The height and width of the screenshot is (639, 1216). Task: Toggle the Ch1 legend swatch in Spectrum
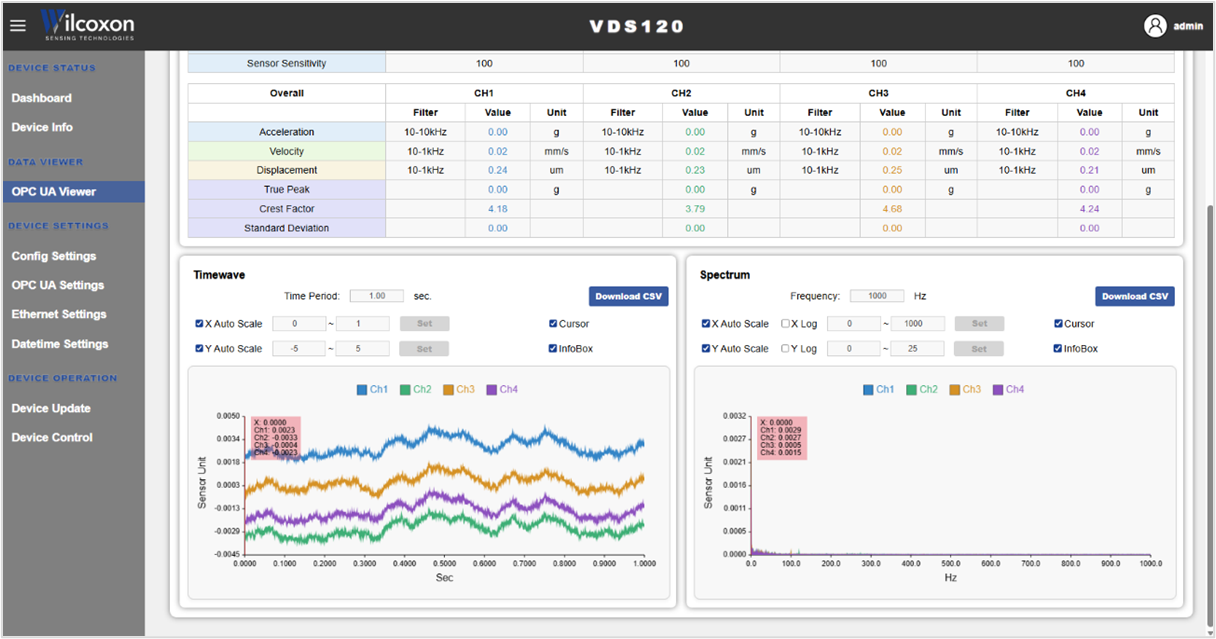pos(868,390)
